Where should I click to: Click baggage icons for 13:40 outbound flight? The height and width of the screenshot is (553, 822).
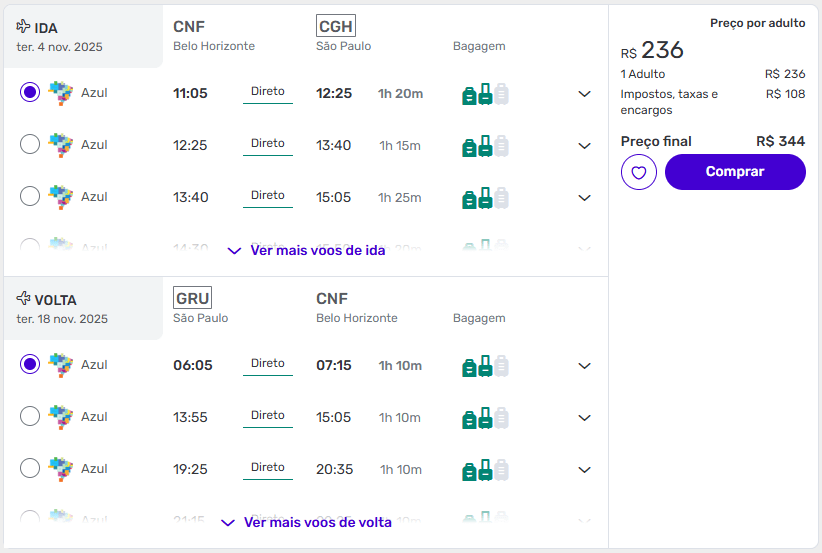click(485, 198)
